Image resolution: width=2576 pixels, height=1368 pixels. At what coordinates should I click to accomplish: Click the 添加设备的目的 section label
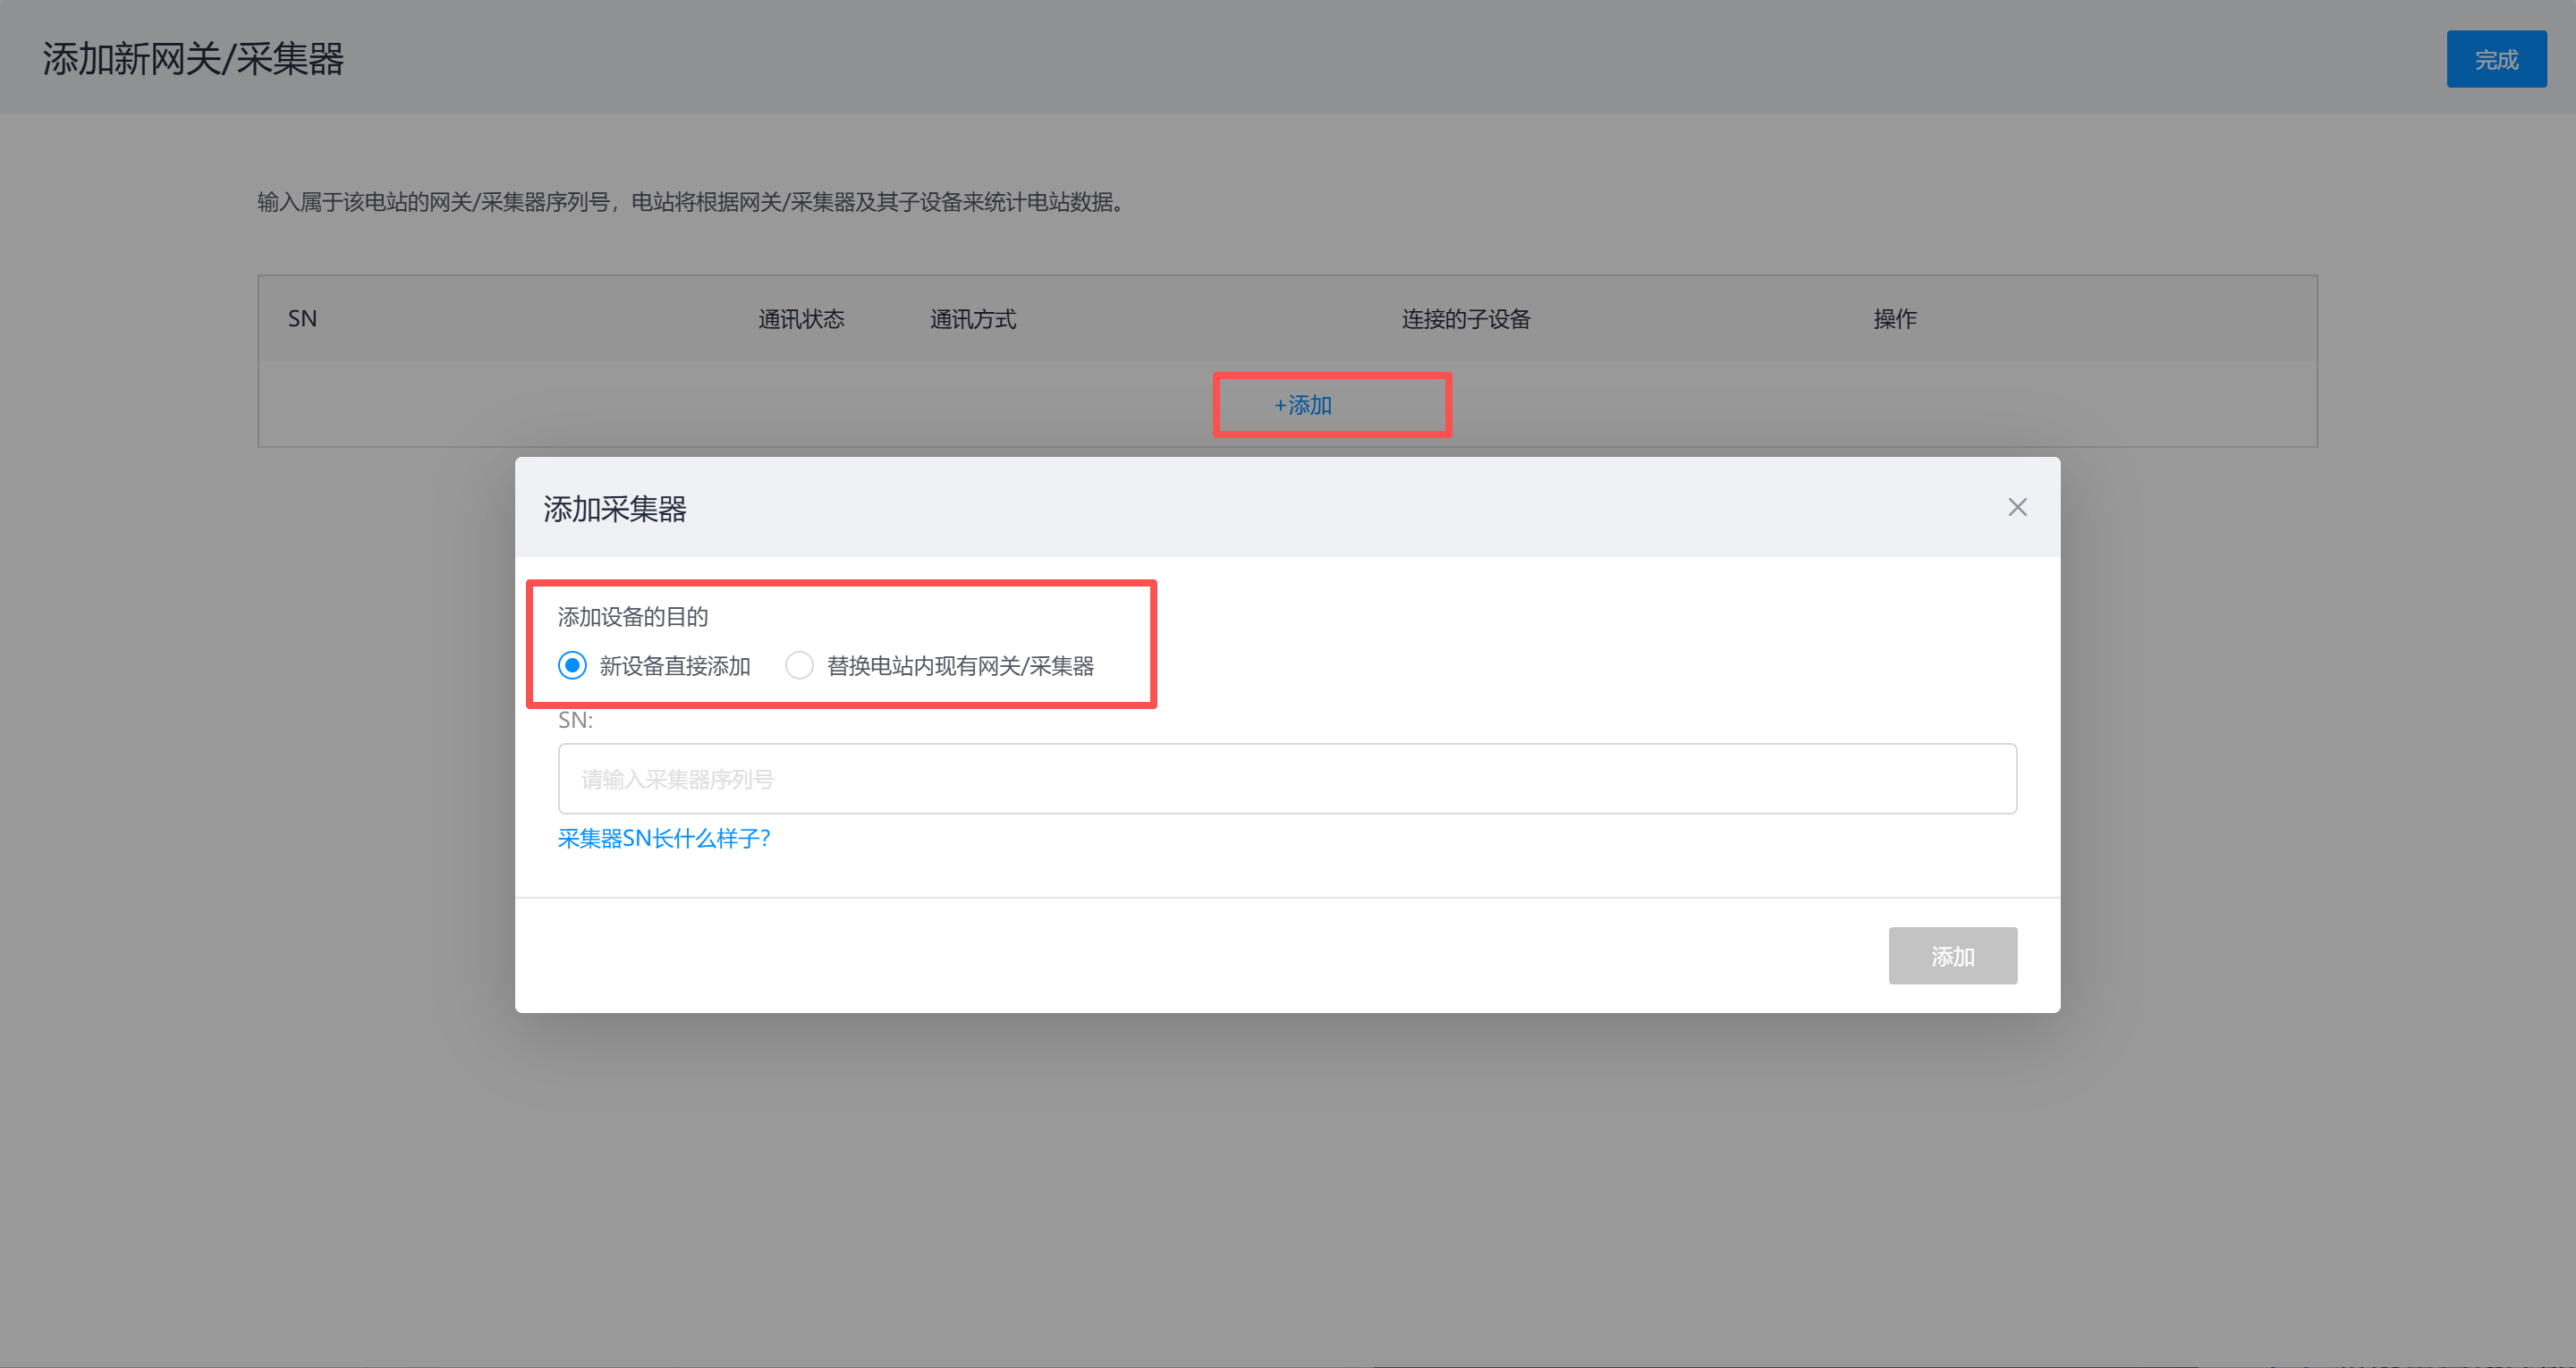pos(632,616)
